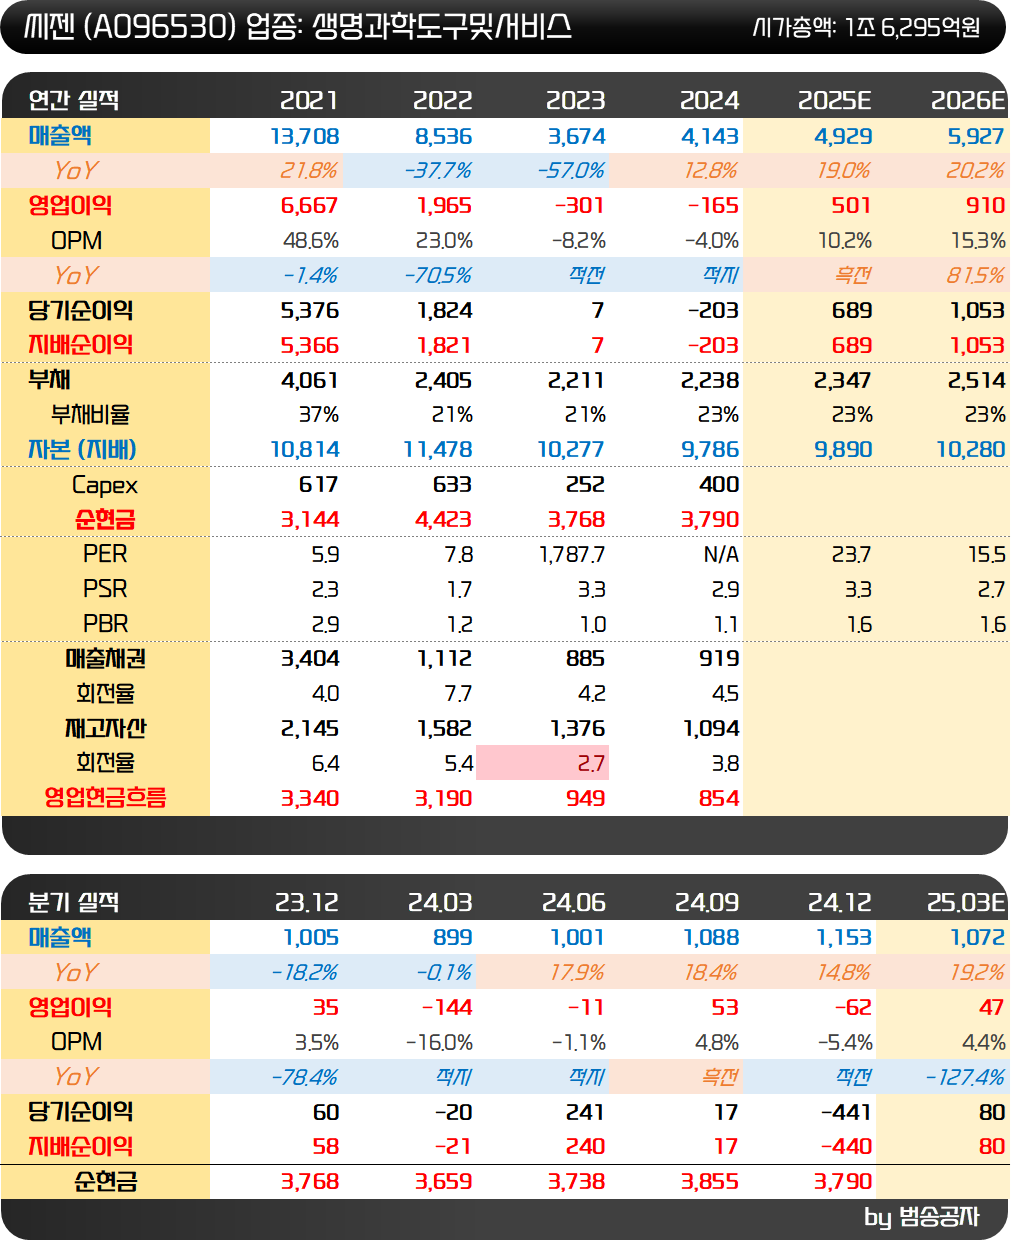Select the 2021 operating cash flow 3,340

310,798
